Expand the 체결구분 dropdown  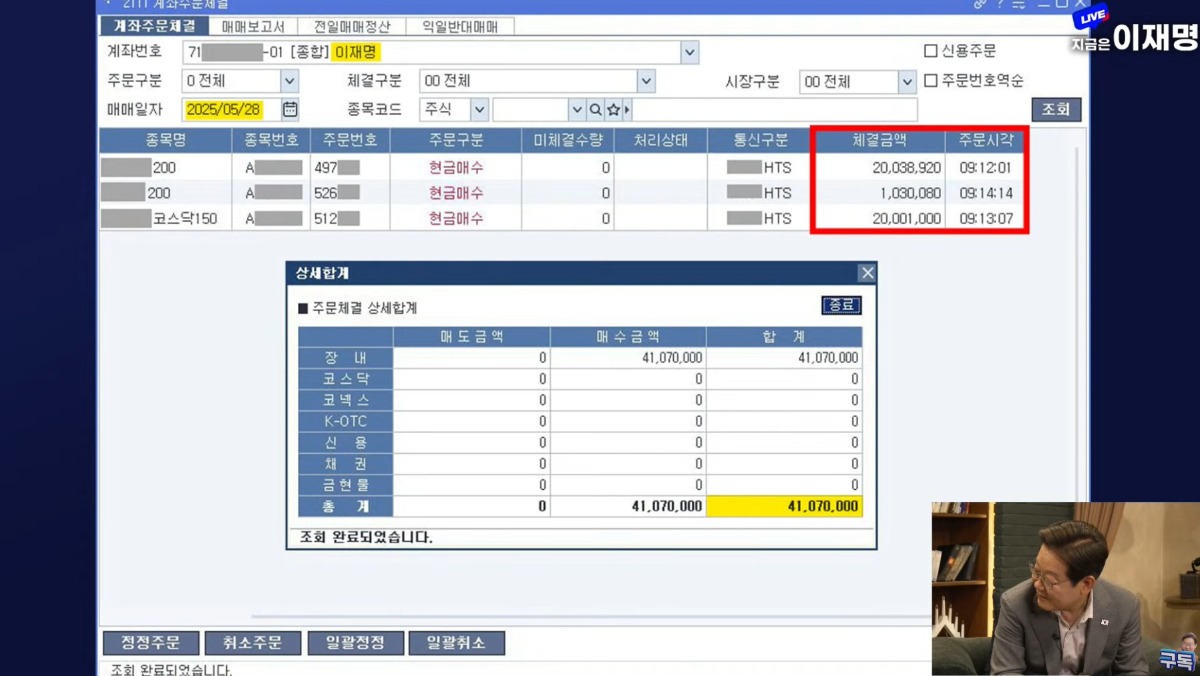[646, 81]
